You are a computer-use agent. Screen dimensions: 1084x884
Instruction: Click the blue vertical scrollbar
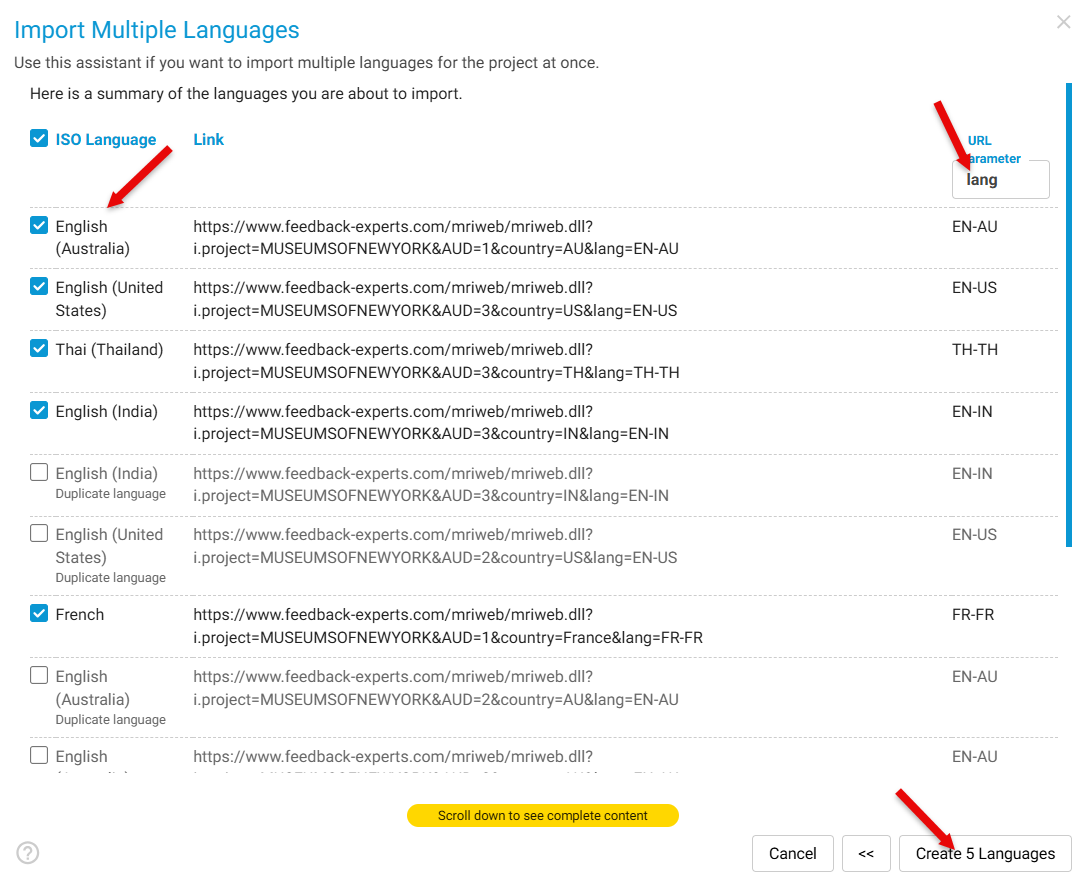pyautogui.click(x=1069, y=315)
